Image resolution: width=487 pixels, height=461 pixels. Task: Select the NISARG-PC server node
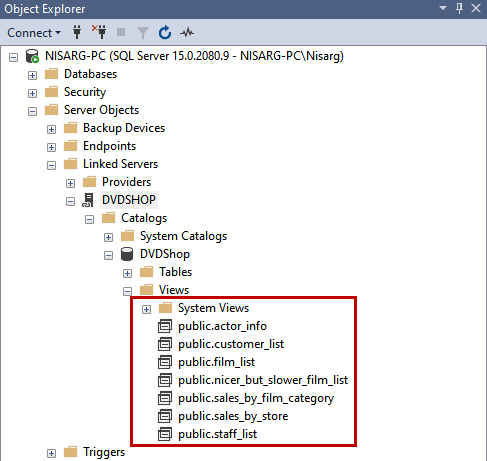point(194,56)
